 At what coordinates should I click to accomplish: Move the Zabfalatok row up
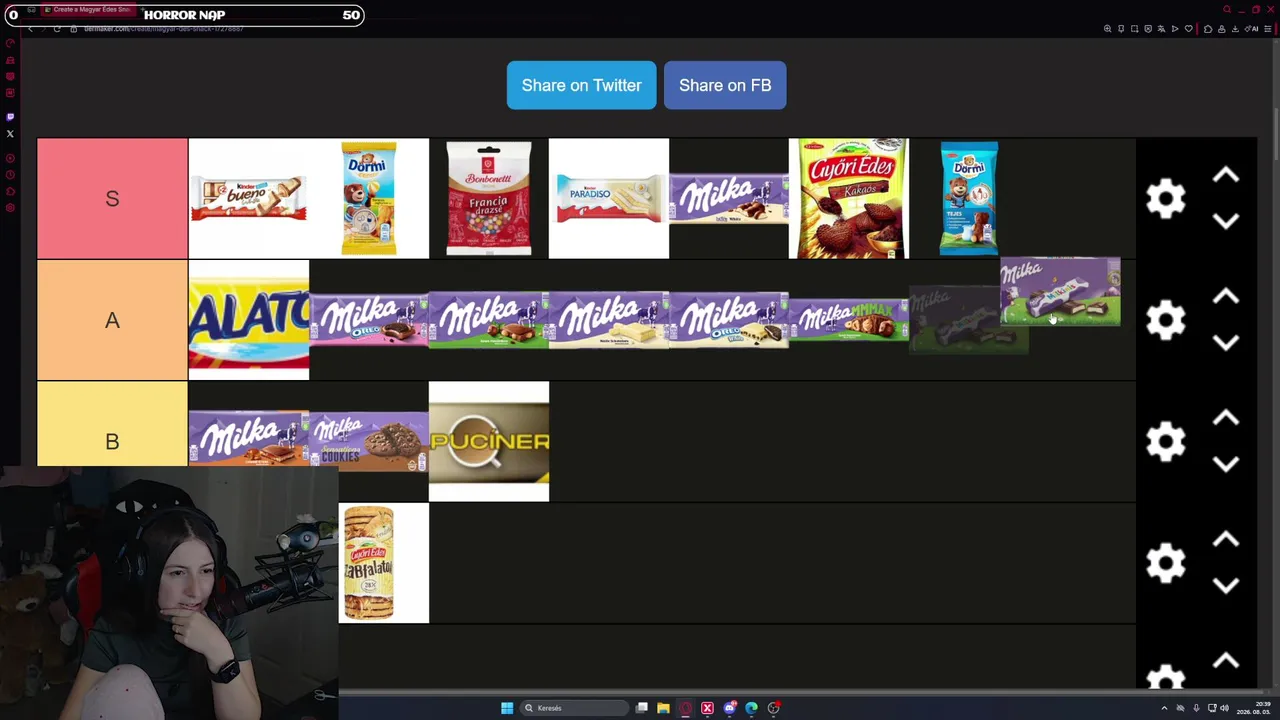tap(1226, 540)
